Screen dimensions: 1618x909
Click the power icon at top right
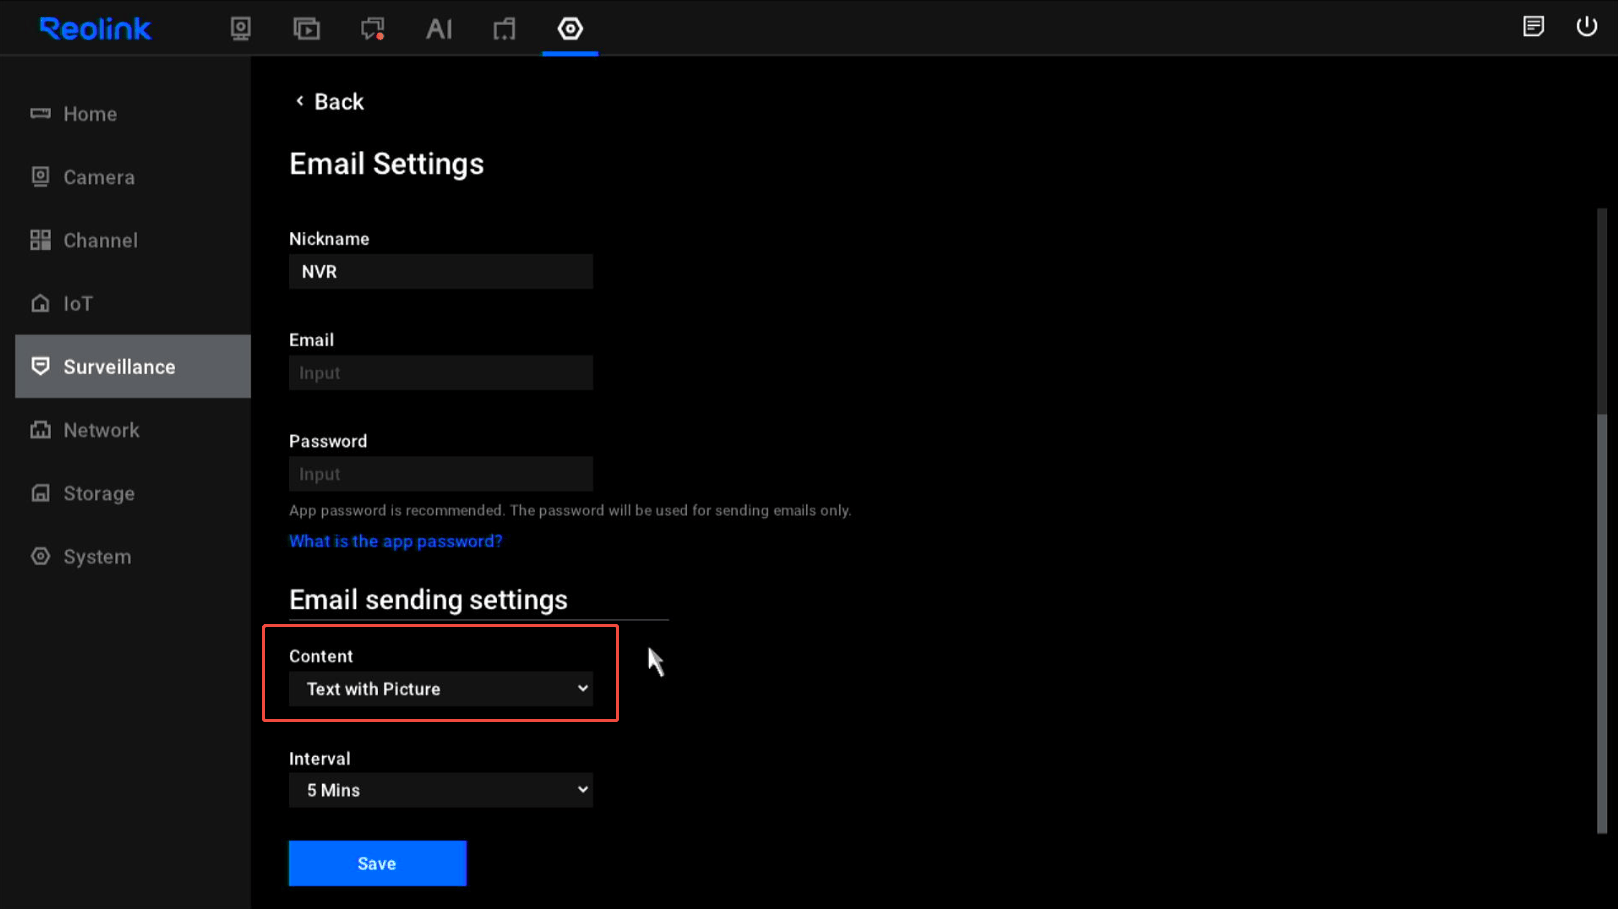click(x=1586, y=27)
